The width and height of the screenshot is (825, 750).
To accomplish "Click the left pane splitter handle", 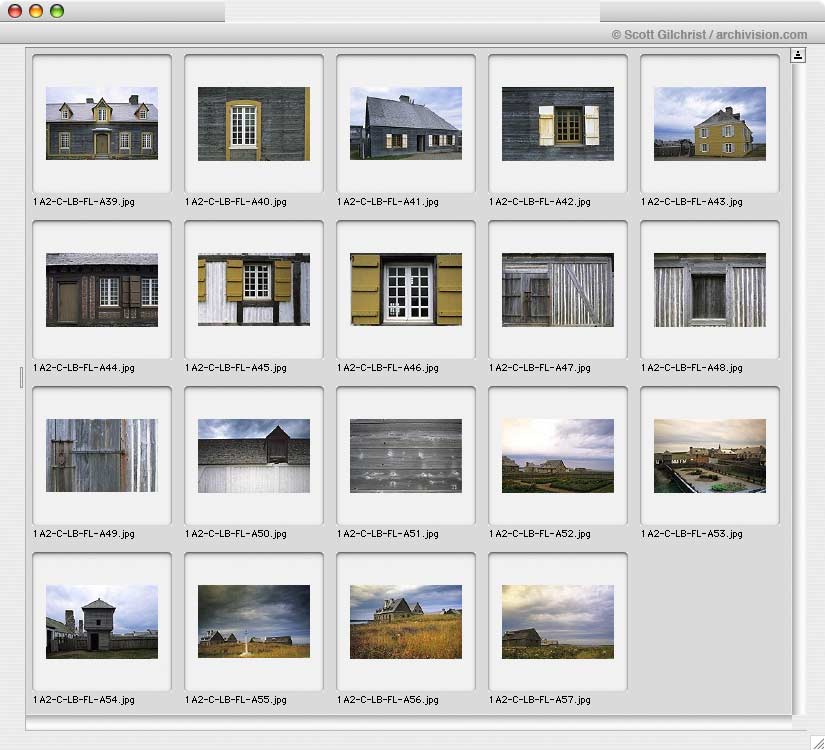I will 21,377.
